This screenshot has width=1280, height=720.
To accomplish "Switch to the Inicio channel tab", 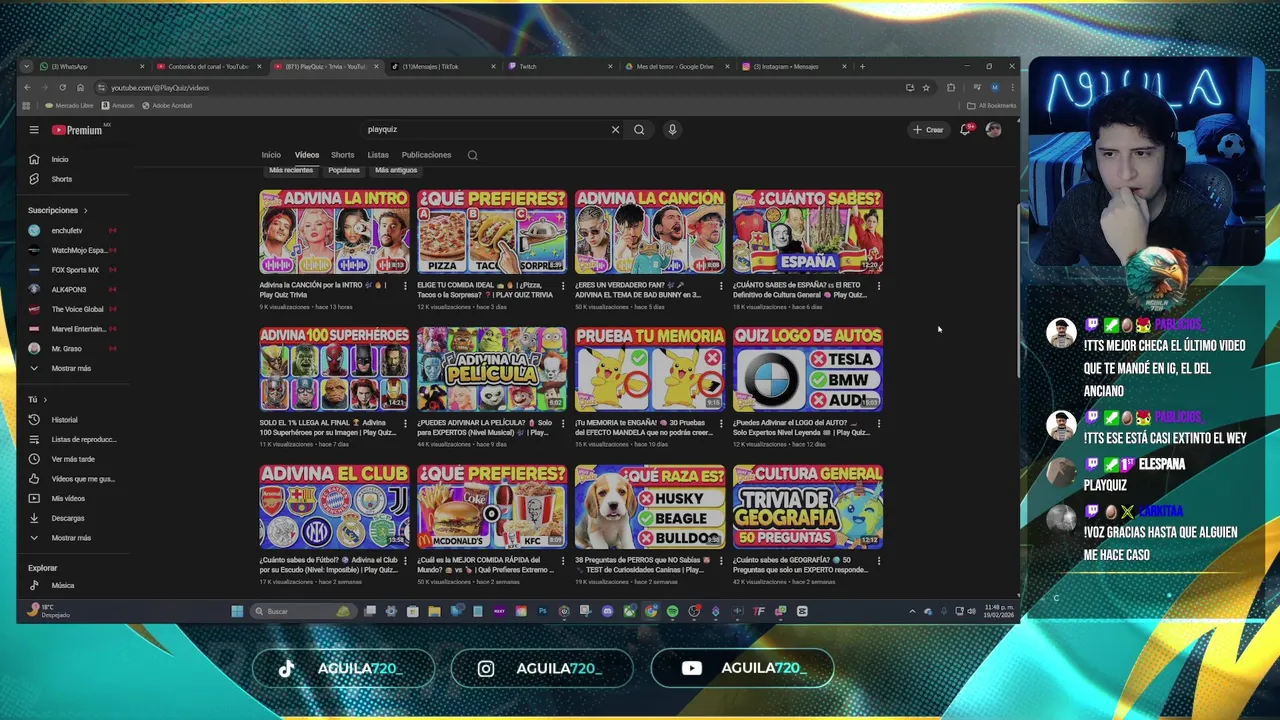I will [x=271, y=155].
